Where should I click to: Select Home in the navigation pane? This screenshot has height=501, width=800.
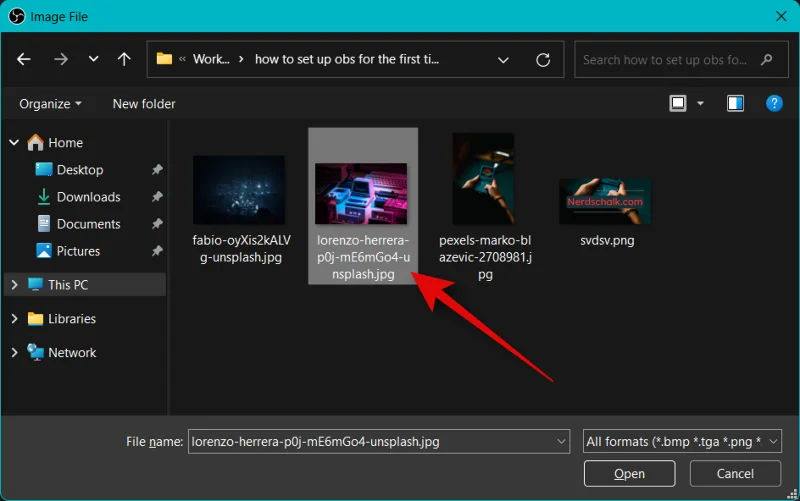pyautogui.click(x=65, y=142)
